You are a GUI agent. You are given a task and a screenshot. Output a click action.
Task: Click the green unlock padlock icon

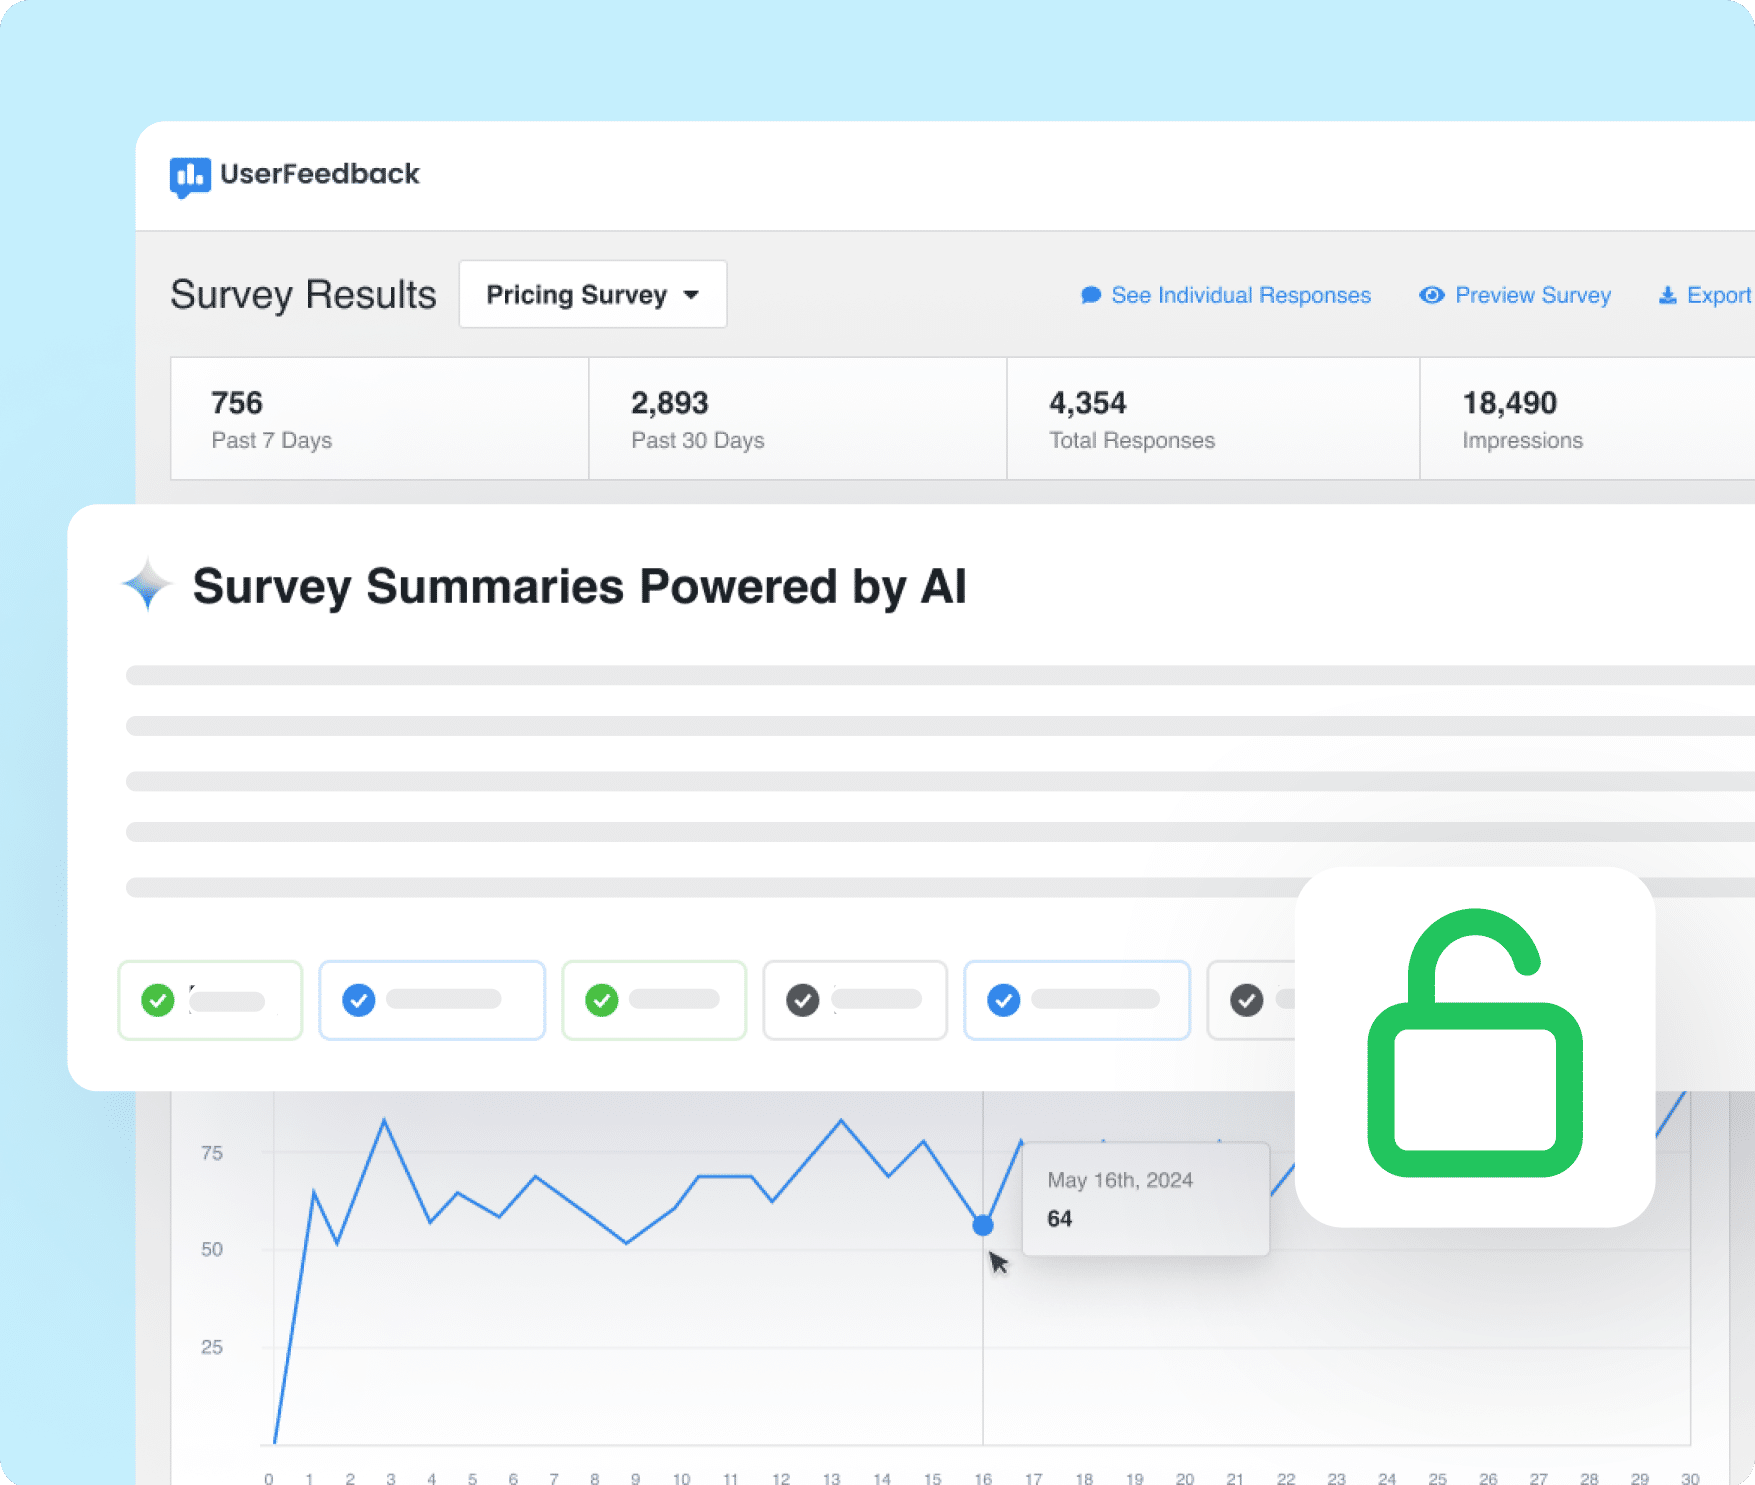[1475, 1043]
